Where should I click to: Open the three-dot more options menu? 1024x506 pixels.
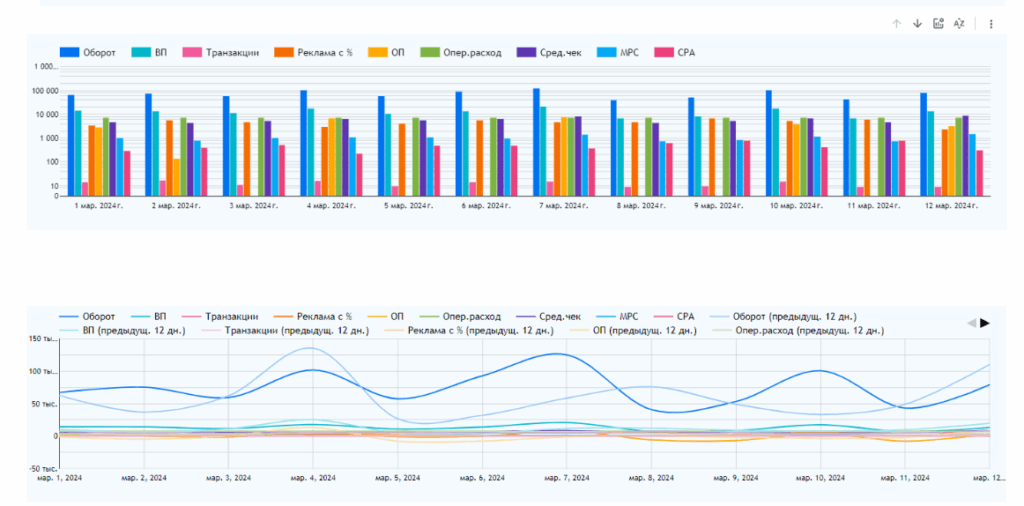(991, 23)
